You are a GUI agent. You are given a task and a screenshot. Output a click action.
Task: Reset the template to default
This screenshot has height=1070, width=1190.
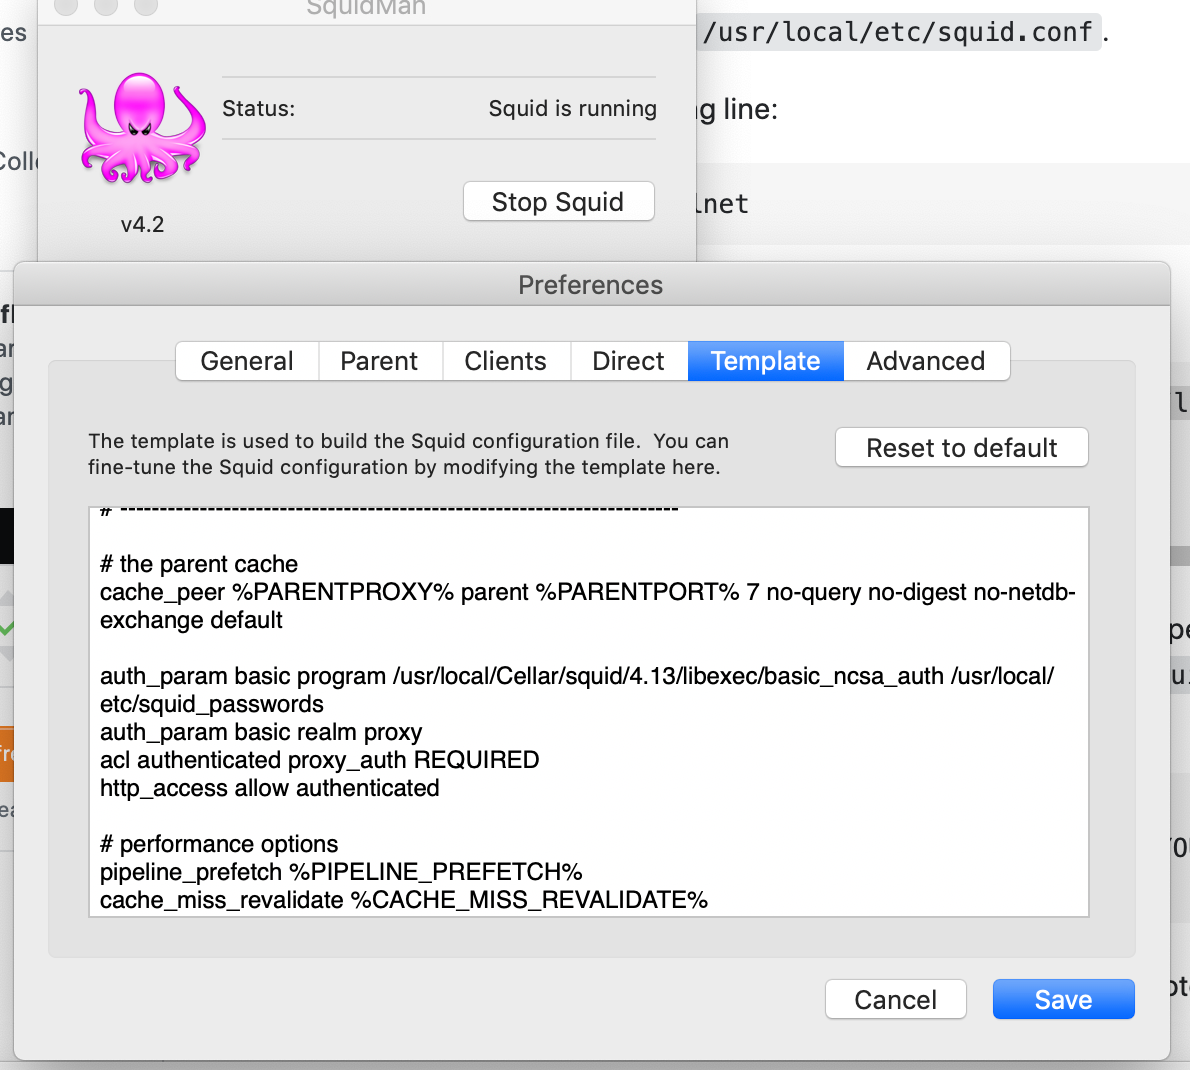(x=962, y=448)
